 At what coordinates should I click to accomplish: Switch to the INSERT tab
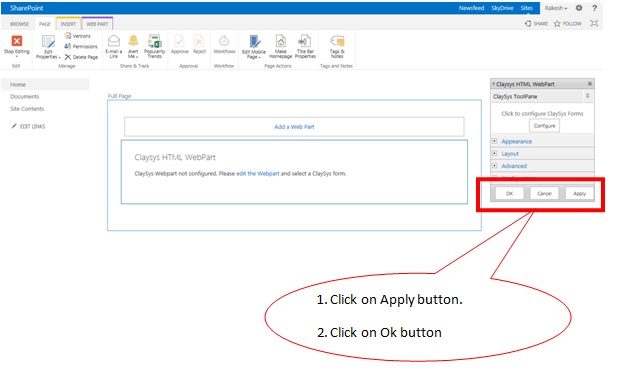point(68,24)
